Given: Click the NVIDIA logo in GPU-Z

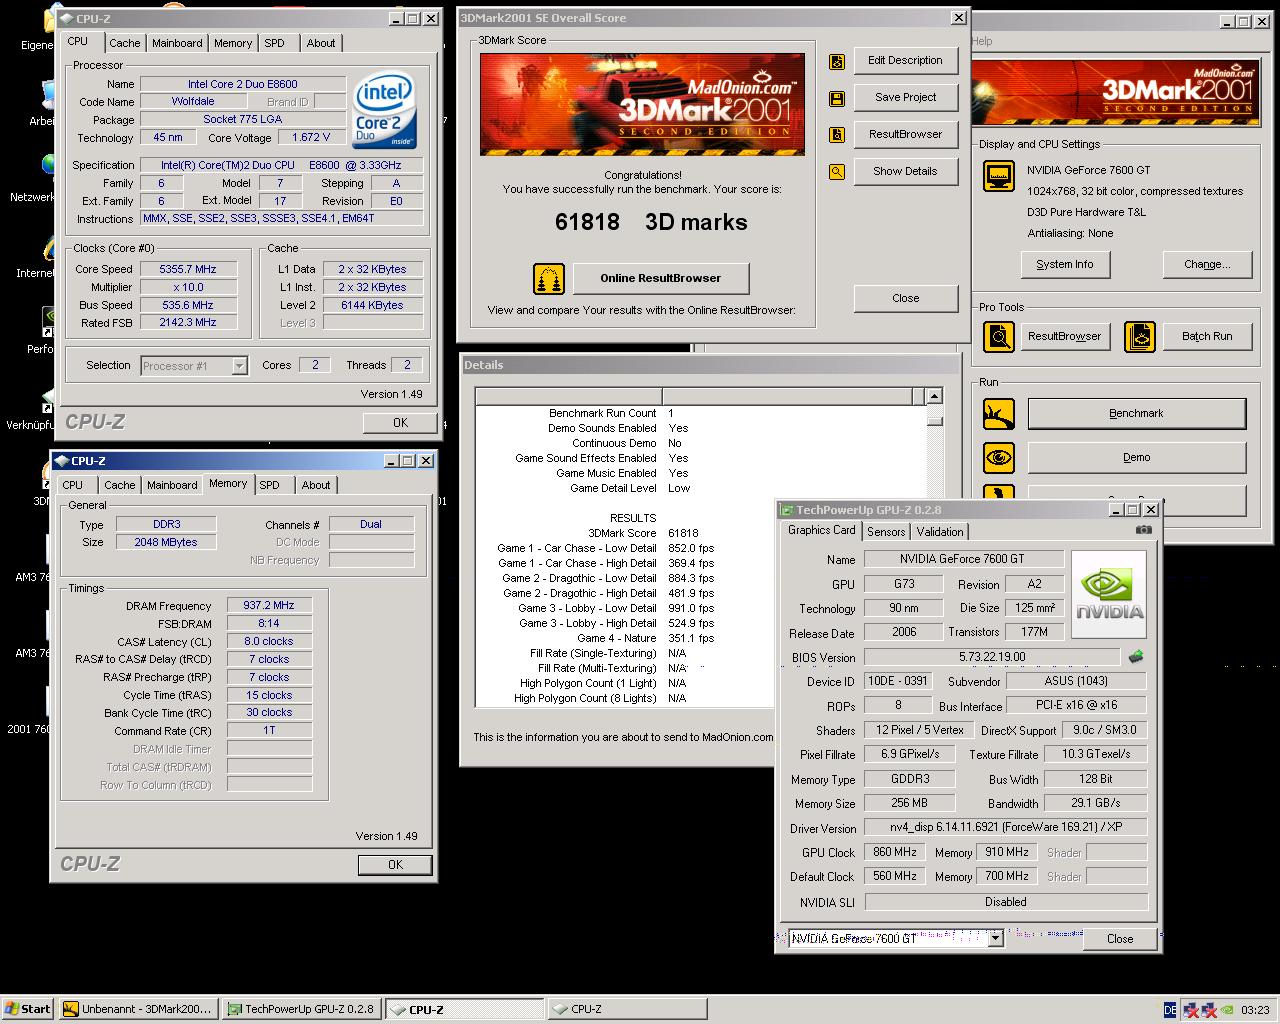Looking at the screenshot, I should tap(1110, 597).
